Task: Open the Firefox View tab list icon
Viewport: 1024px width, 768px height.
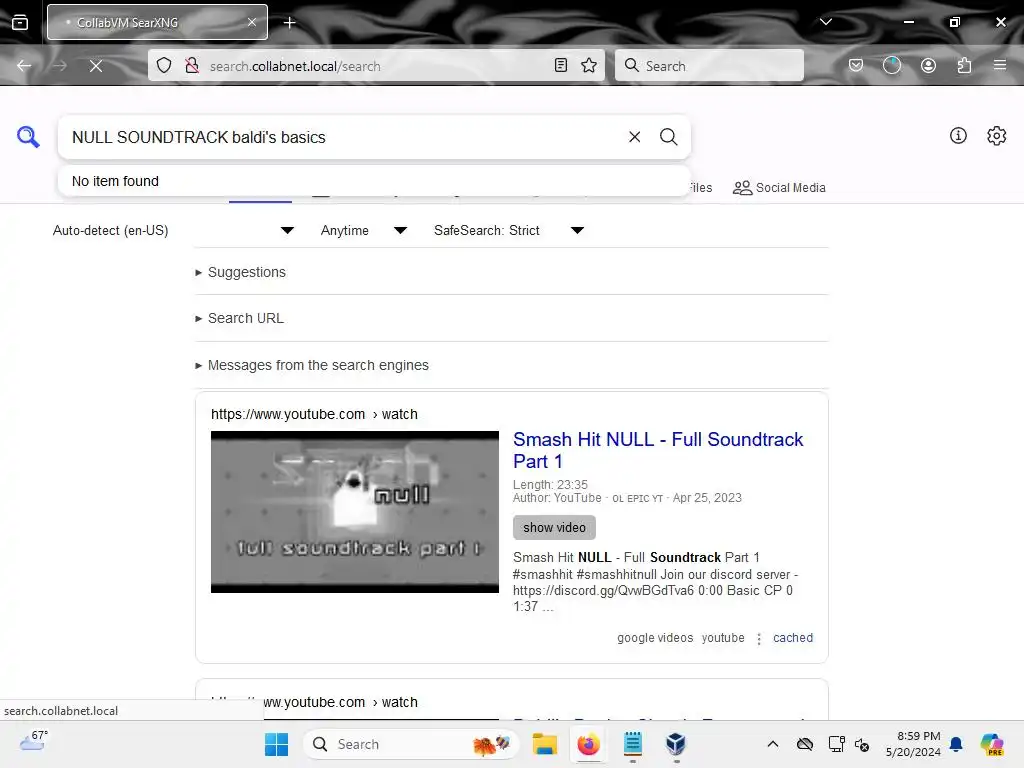Action: [x=20, y=22]
